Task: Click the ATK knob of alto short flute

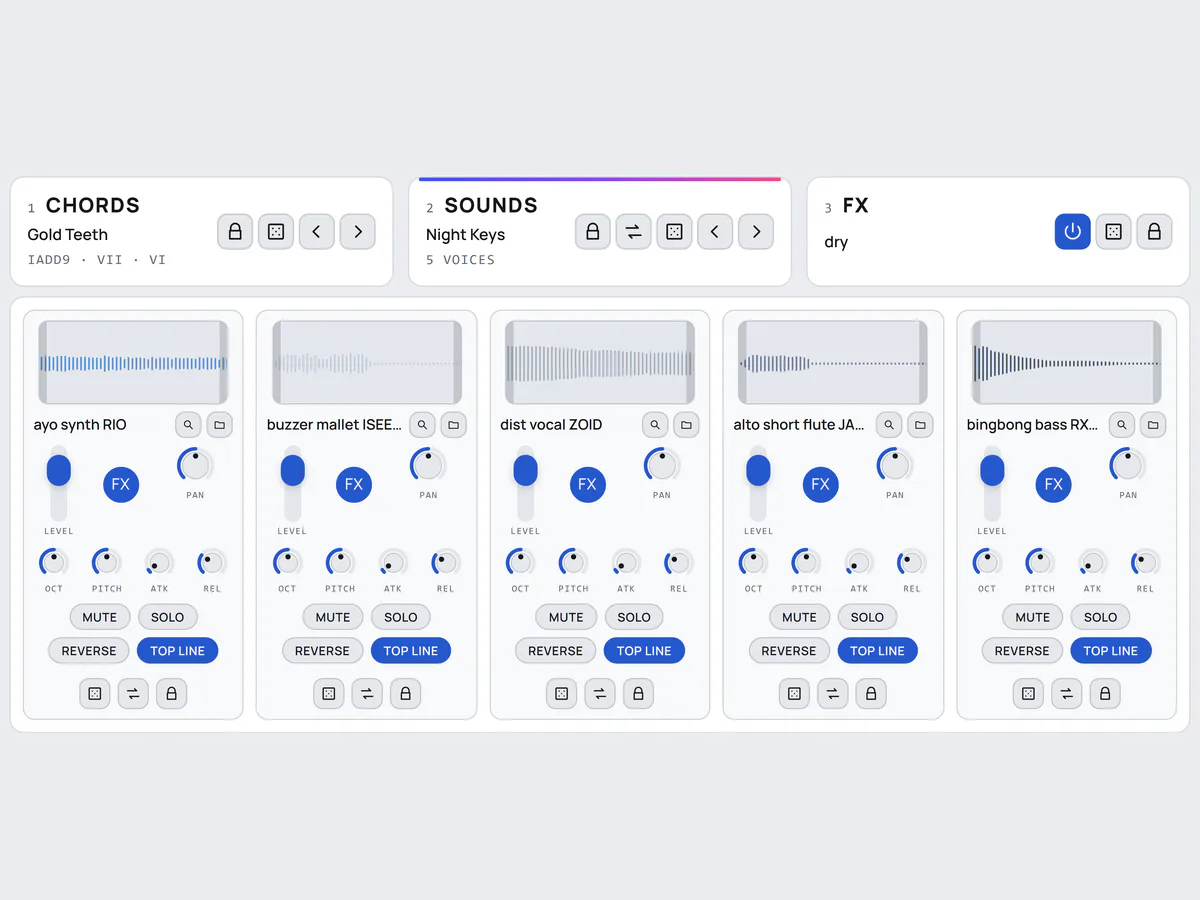Action: coord(859,562)
